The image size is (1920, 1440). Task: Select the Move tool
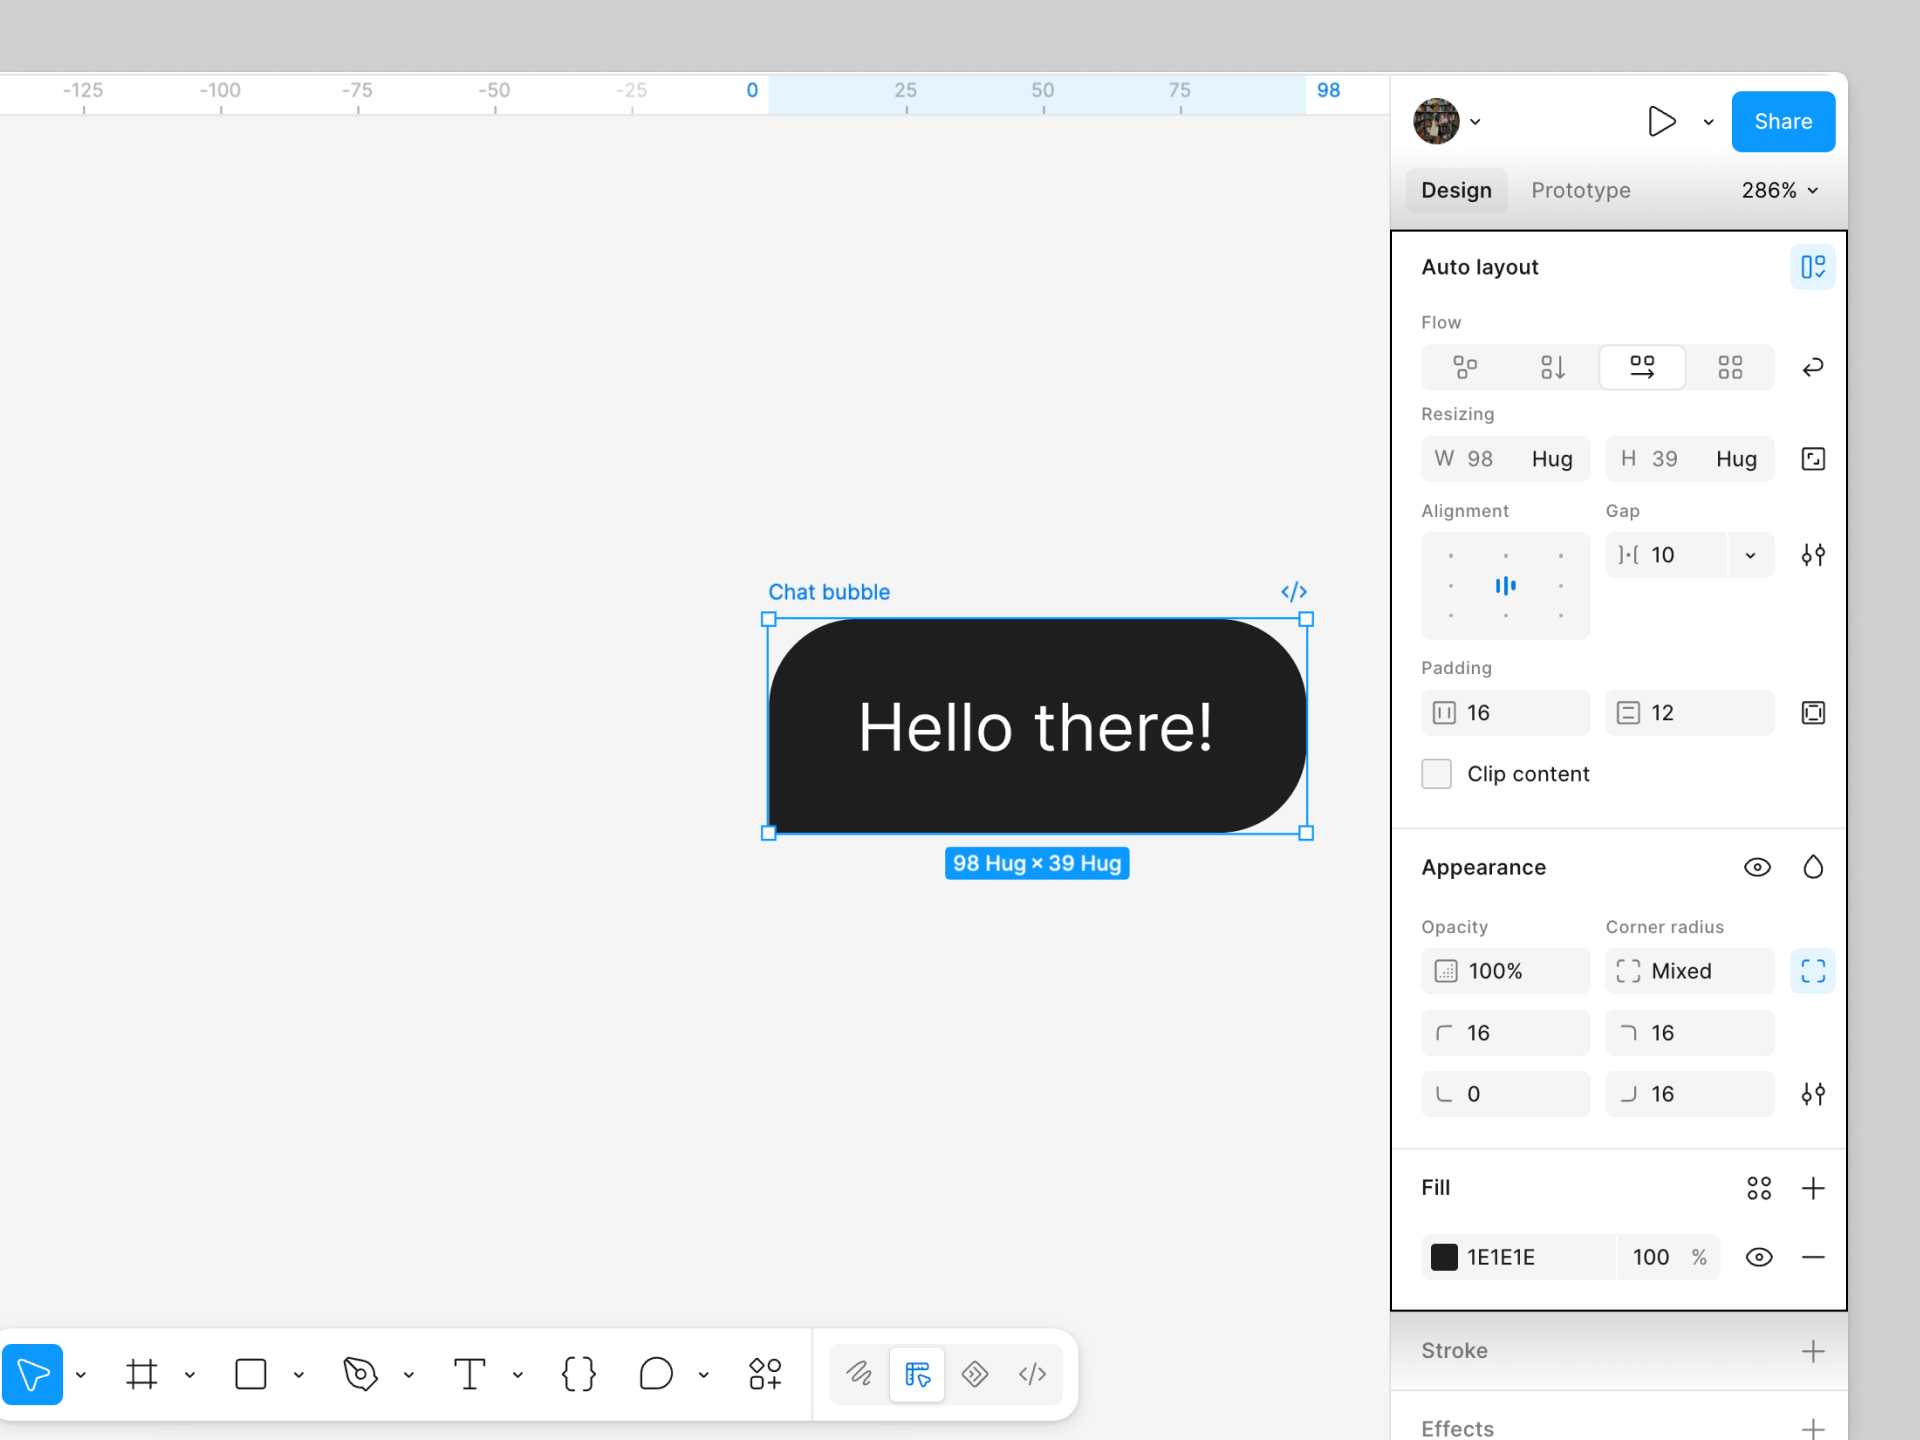[x=32, y=1374]
